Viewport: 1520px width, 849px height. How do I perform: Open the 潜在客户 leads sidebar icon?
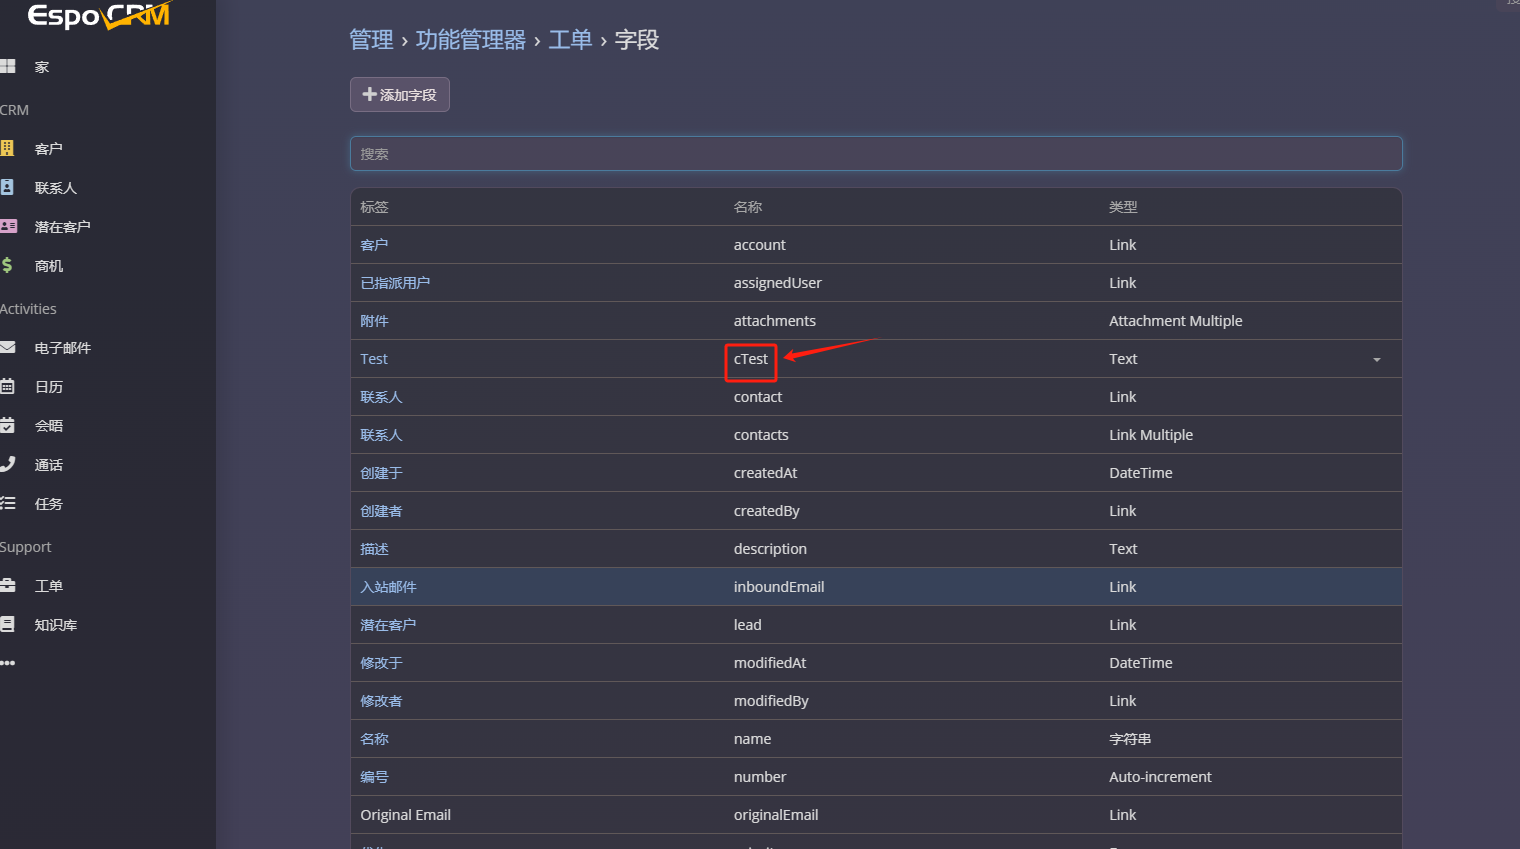pyautogui.click(x=8, y=227)
